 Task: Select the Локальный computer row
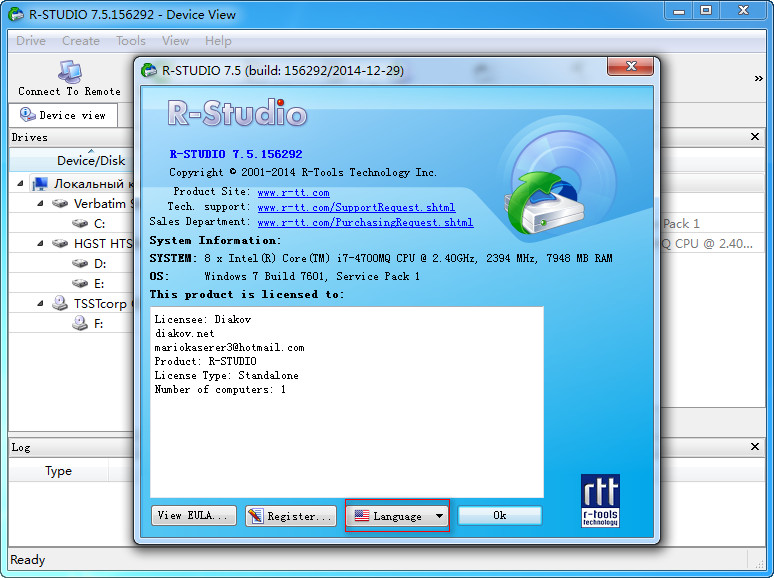click(x=72, y=184)
